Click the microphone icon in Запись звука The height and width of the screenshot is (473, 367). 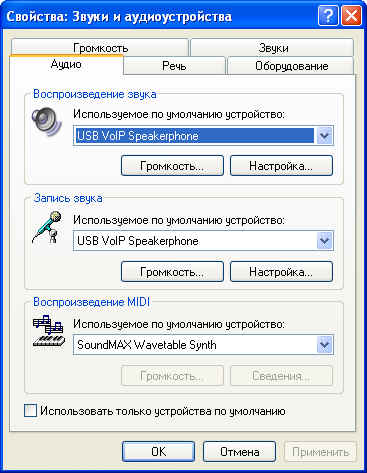pyautogui.click(x=48, y=227)
